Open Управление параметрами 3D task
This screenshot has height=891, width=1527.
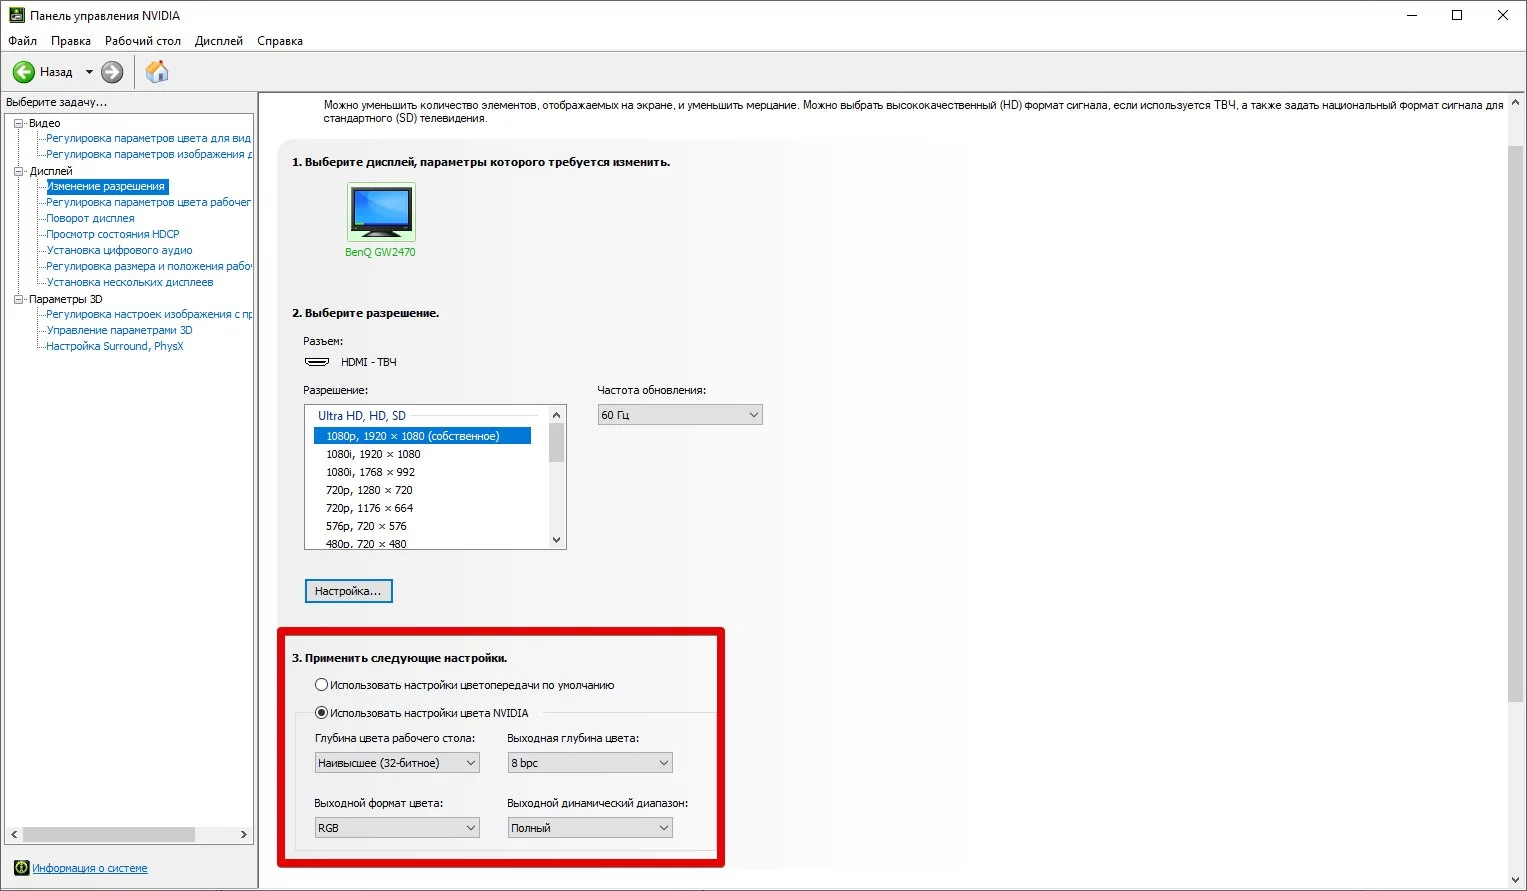coord(119,331)
